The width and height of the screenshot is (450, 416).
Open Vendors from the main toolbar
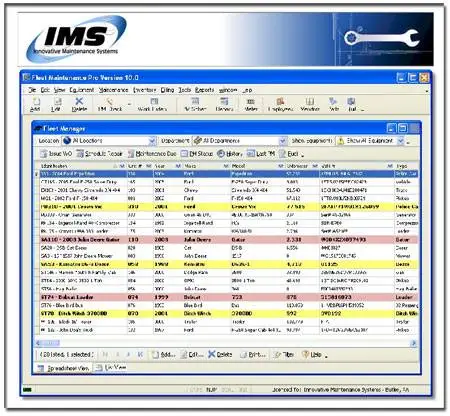310,104
